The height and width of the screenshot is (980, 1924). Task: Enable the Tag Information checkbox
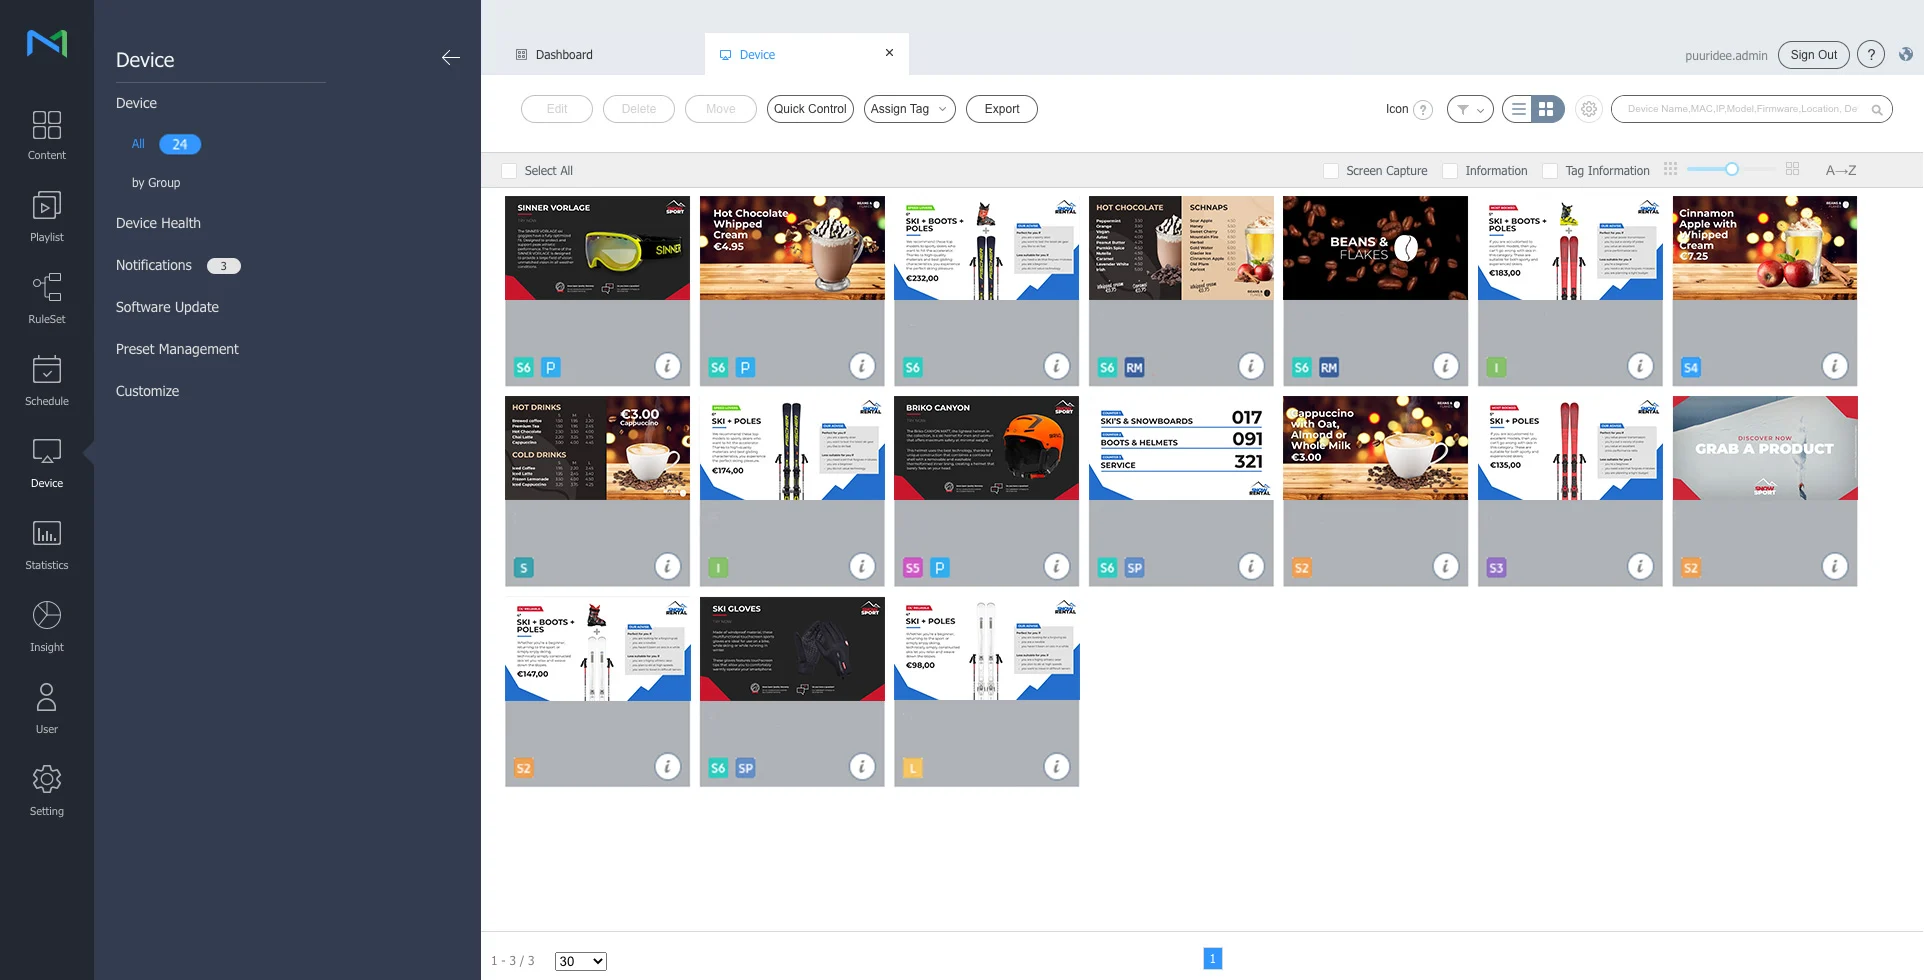tap(1549, 171)
